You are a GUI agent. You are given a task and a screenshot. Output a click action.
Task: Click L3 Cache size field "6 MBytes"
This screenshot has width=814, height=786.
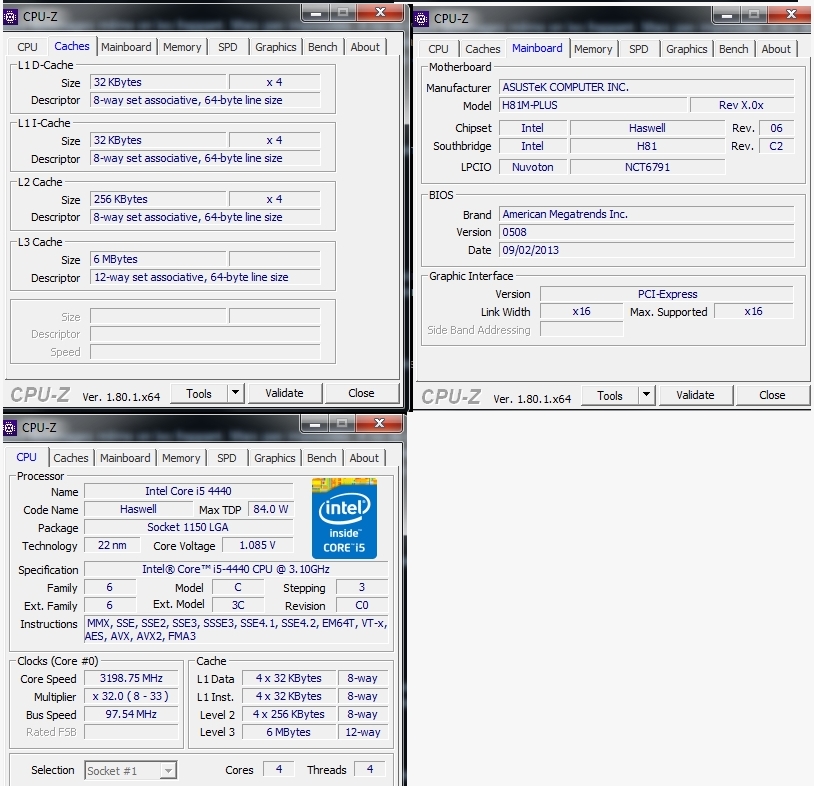(158, 259)
